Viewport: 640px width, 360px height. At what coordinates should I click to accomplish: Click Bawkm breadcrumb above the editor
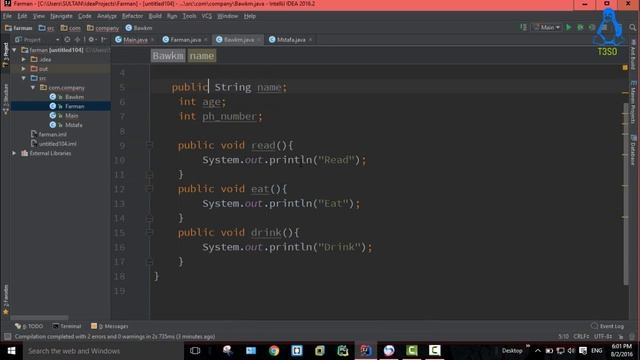(x=168, y=56)
